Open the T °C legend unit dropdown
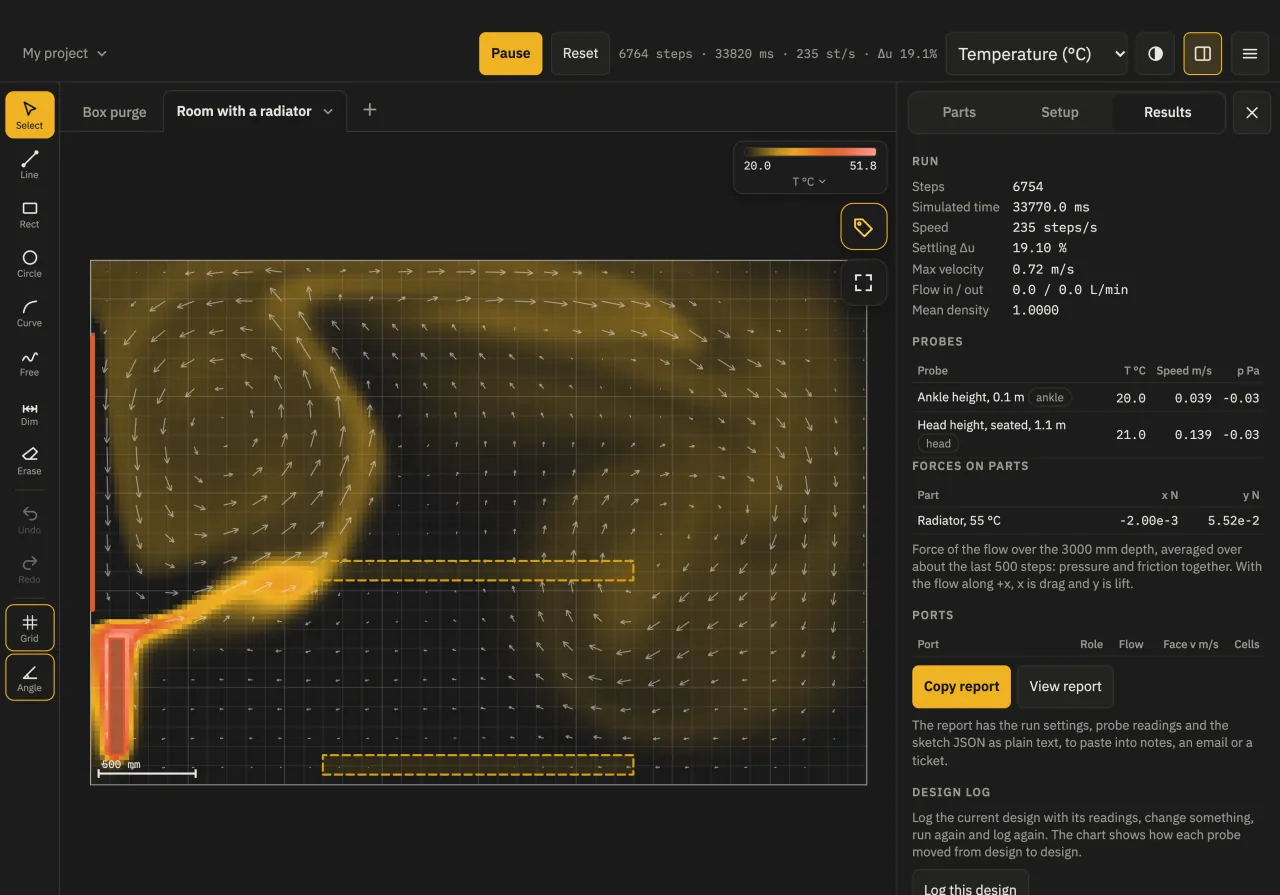The image size is (1280, 895). point(809,182)
